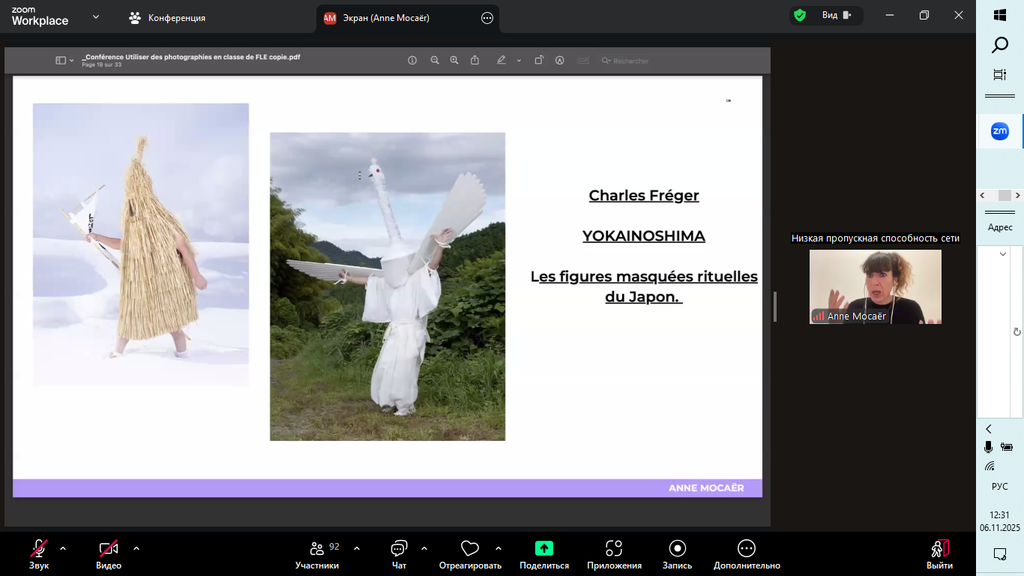Click the green encryption shield icon
Screen dimensions: 1024x576
tap(799, 15)
